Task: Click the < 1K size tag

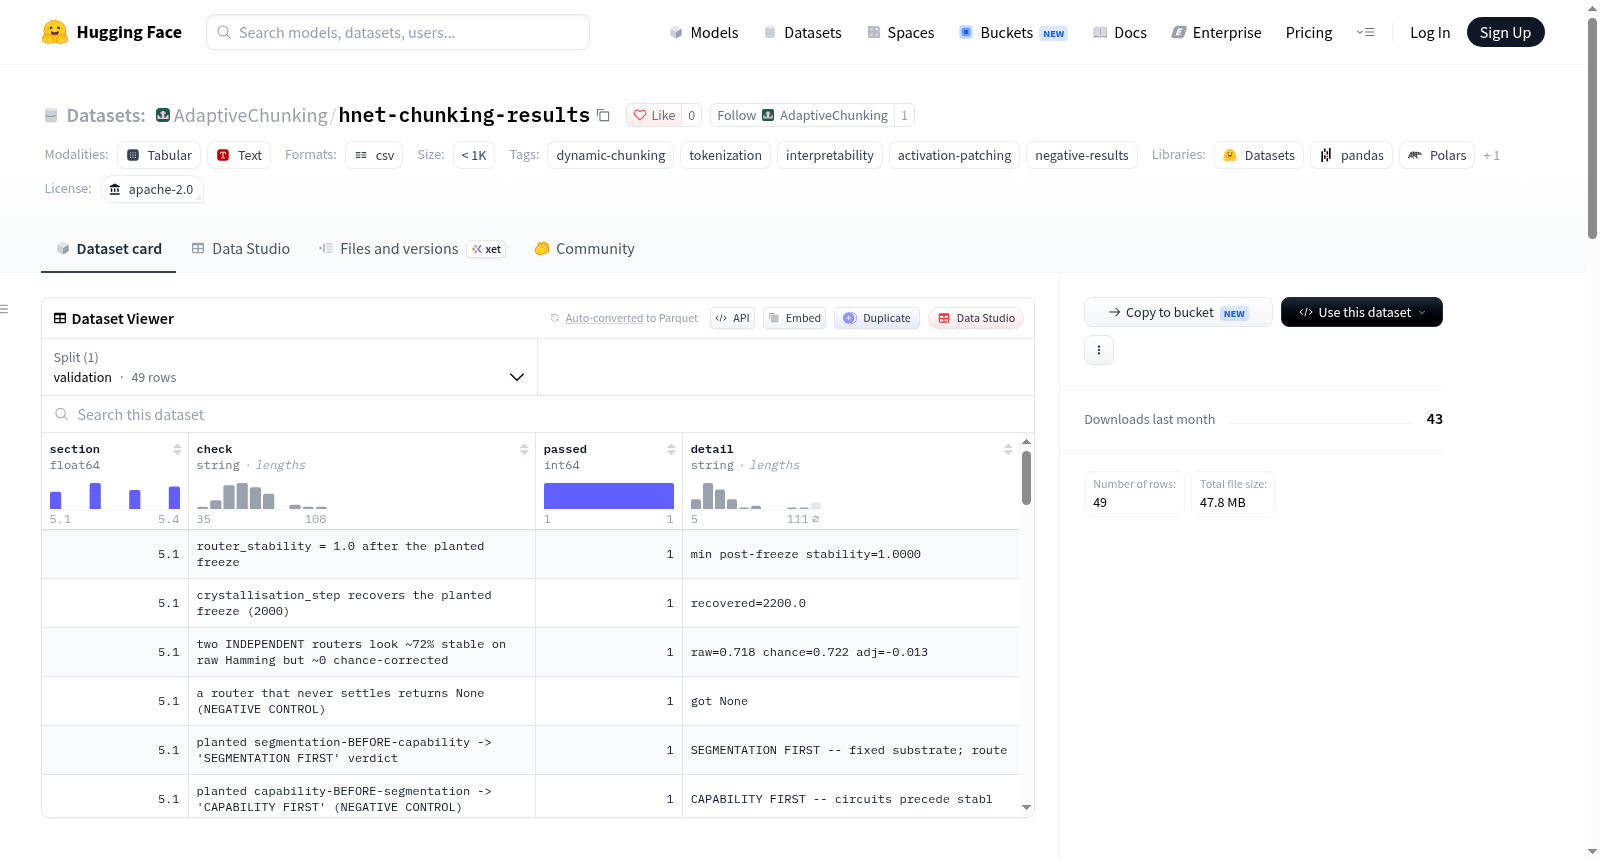Action: pyautogui.click(x=474, y=155)
